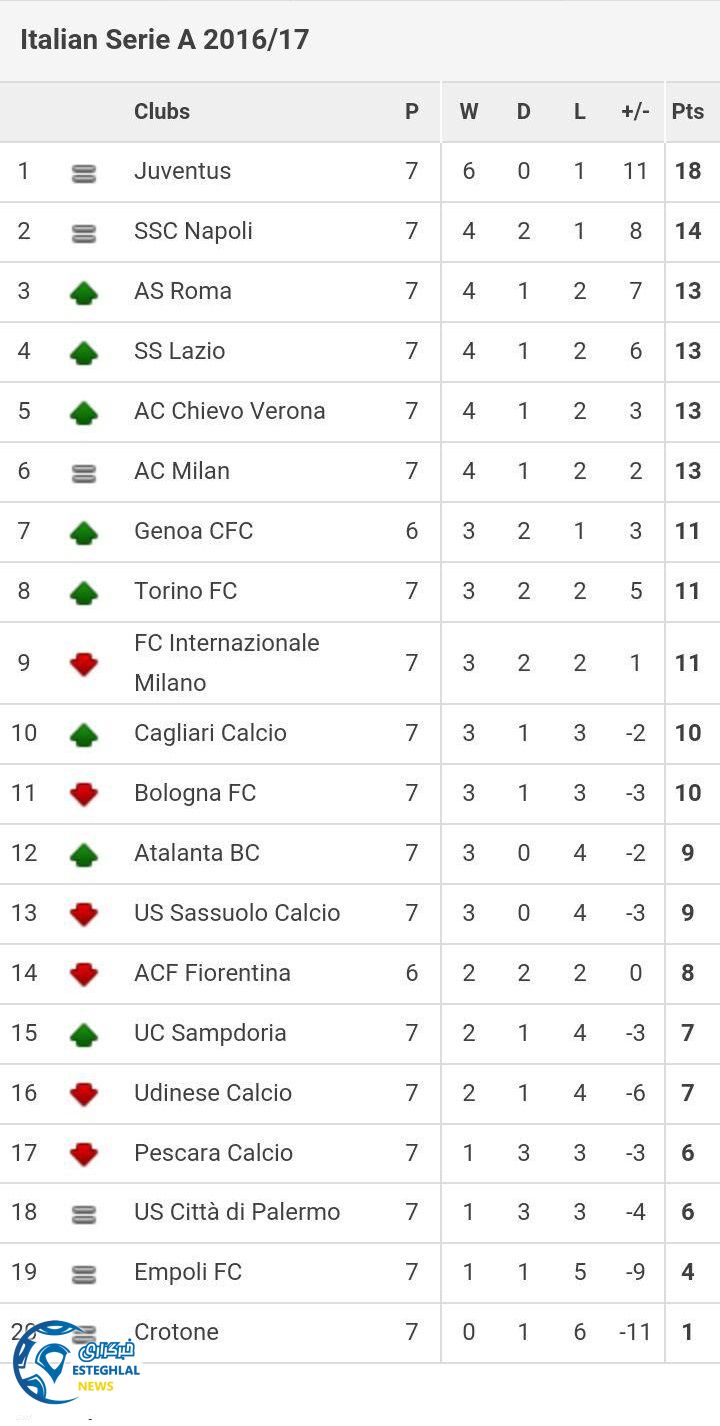Click the red down arrow beside Bologna FC

pyautogui.click(x=84, y=794)
